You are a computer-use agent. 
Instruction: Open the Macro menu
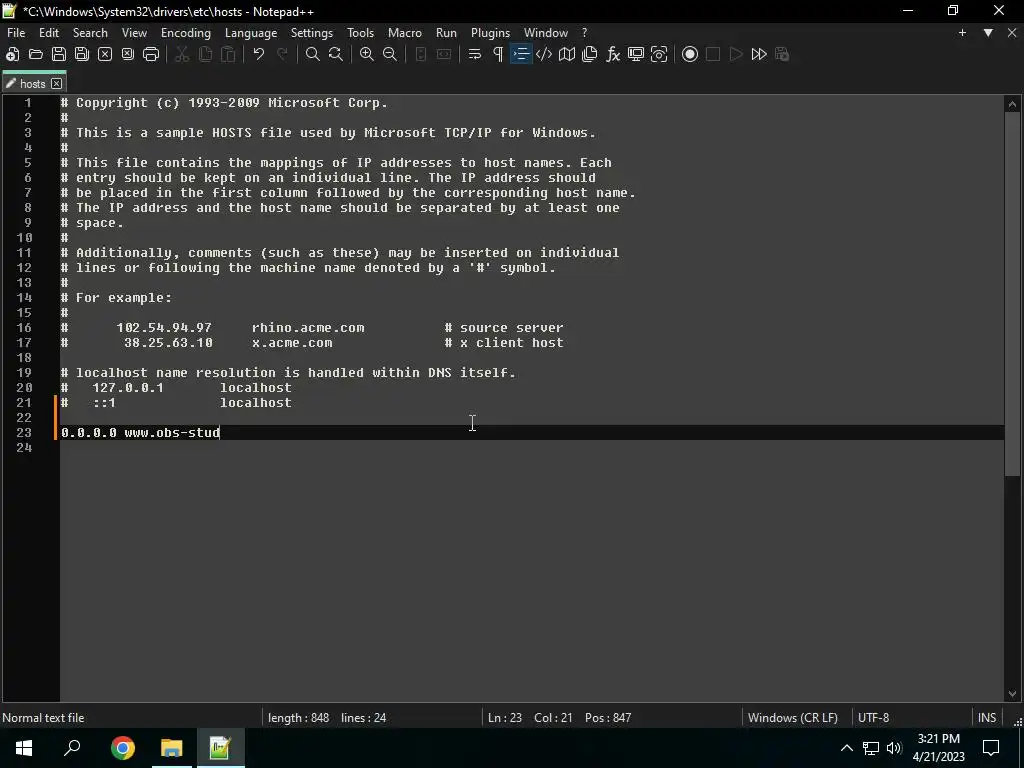pyautogui.click(x=405, y=33)
